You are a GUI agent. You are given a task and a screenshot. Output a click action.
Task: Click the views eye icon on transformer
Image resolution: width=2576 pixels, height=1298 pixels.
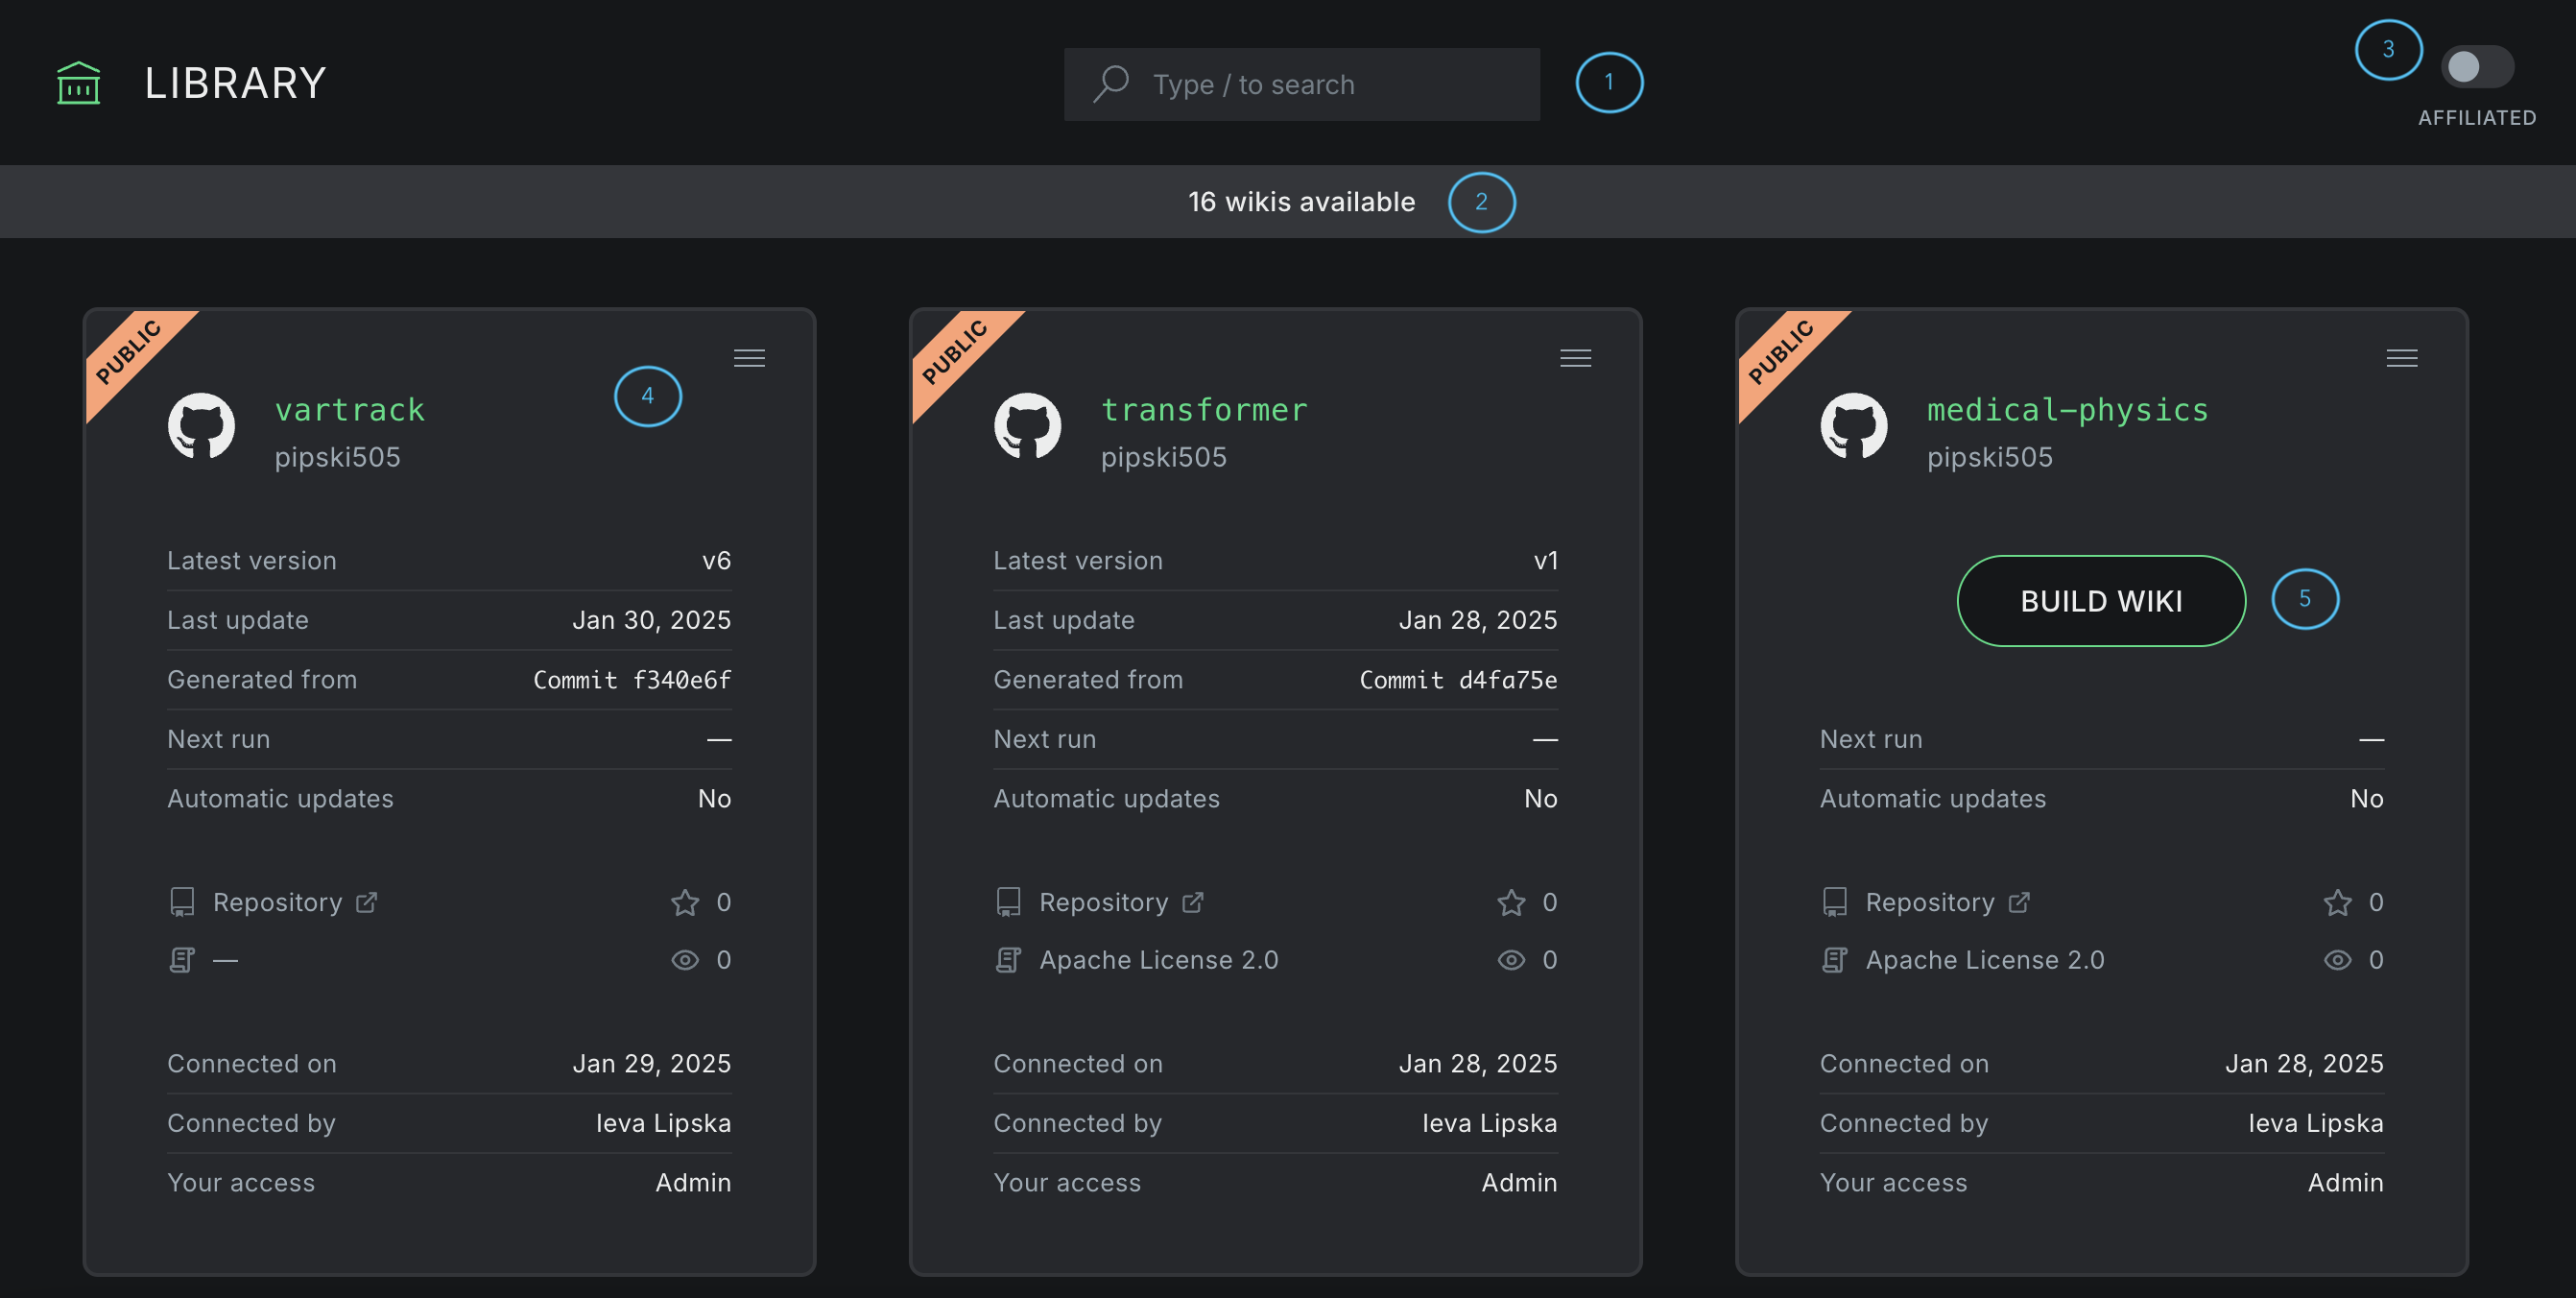(1511, 960)
